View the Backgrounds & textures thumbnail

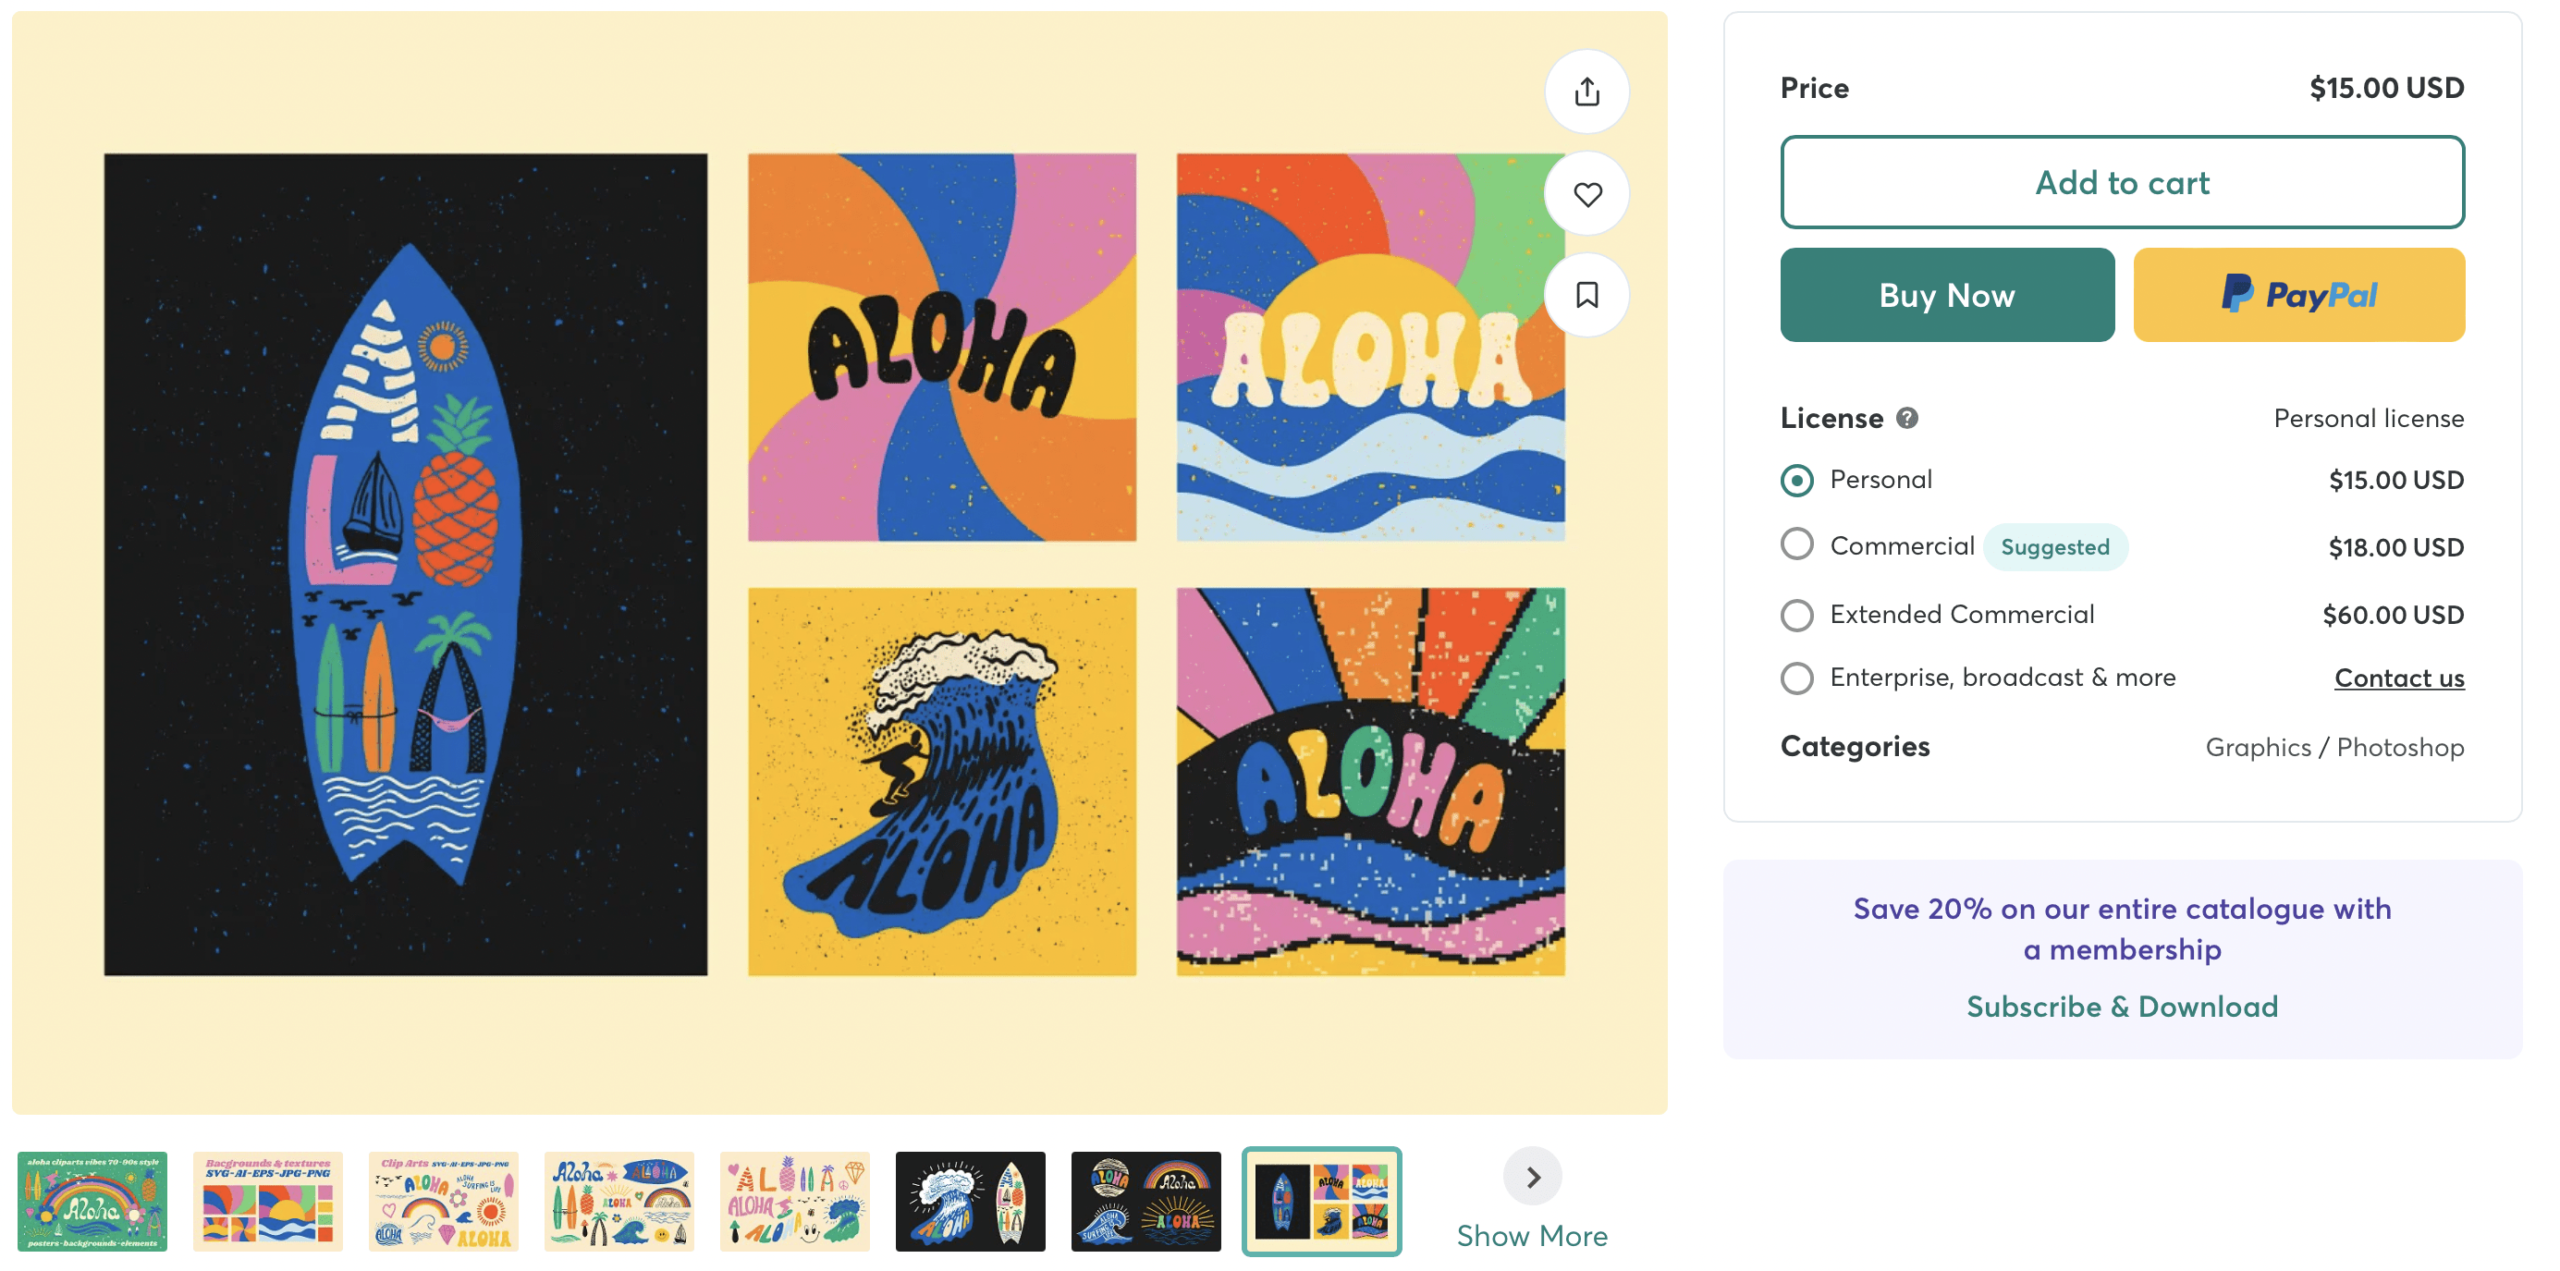click(268, 1200)
